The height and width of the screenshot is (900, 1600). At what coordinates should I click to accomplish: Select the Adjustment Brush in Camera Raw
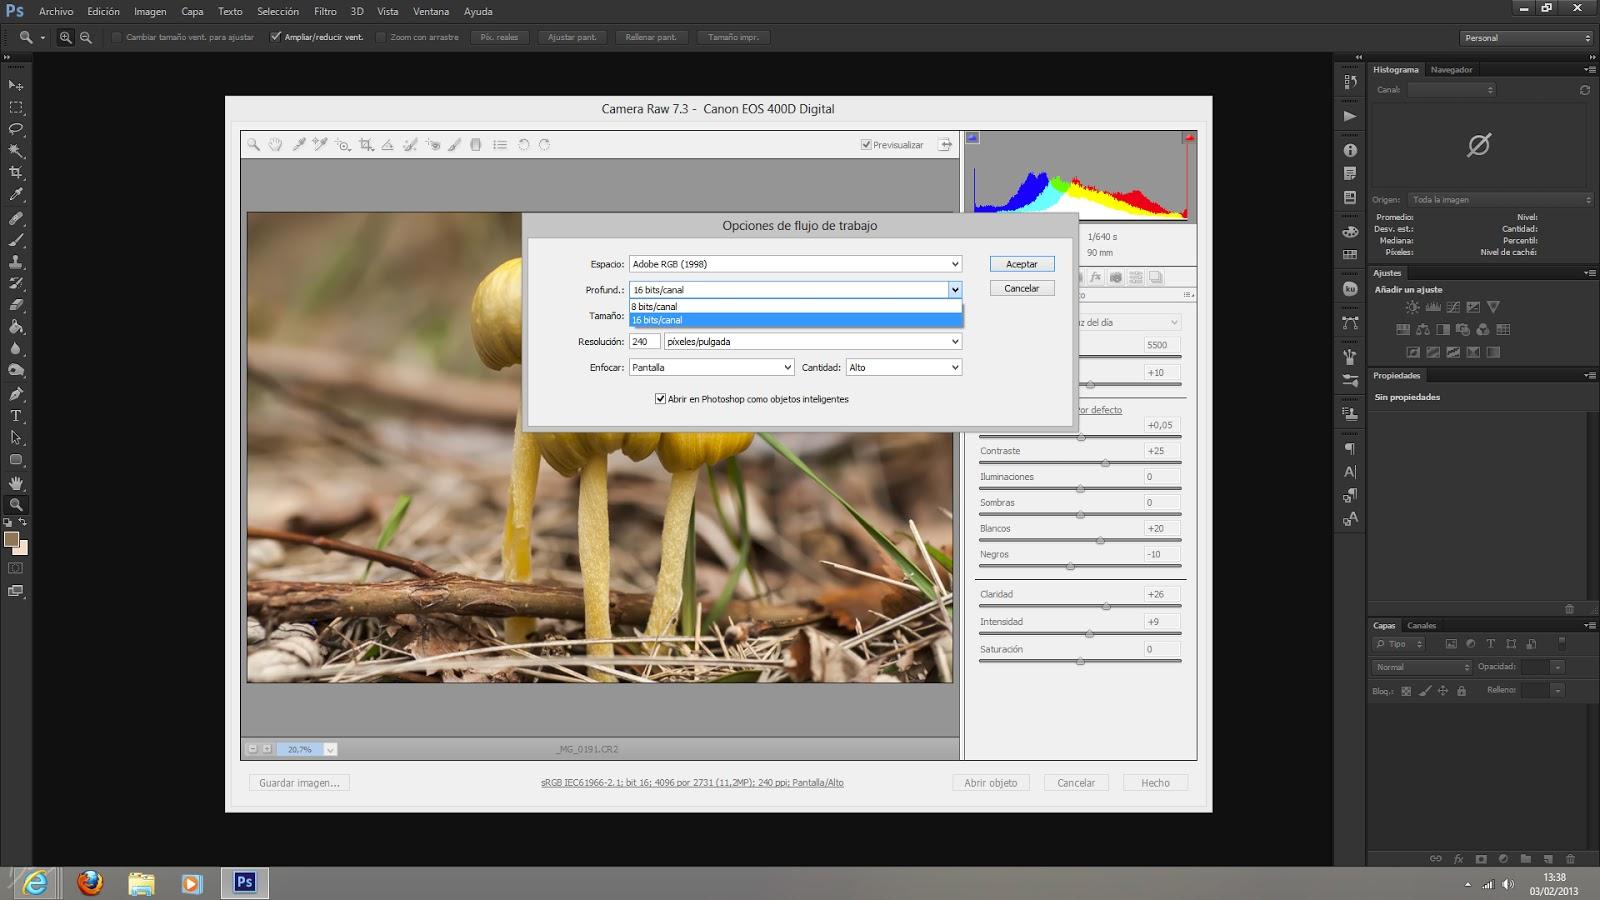455,145
